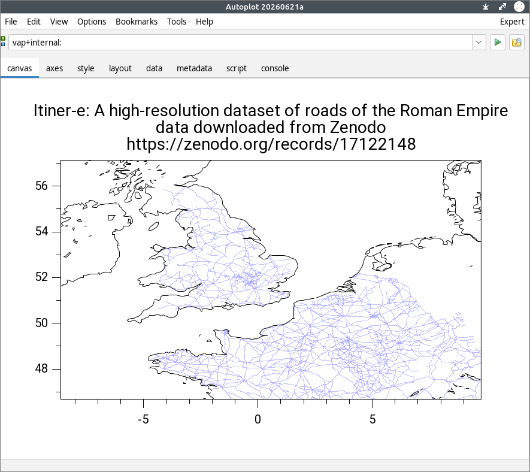This screenshot has height=472, width=530.
Task: Click the data source type icon beside the address bar
Action: [3, 42]
